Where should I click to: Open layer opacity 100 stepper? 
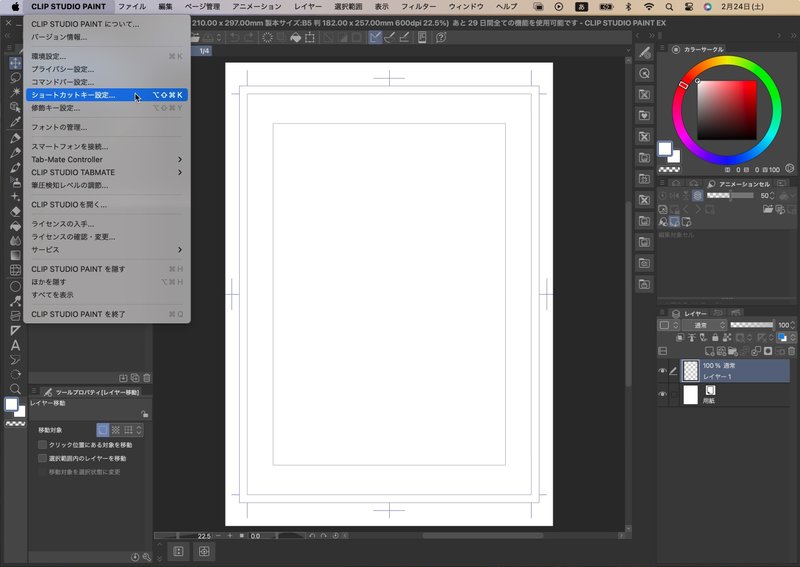[x=792, y=325]
